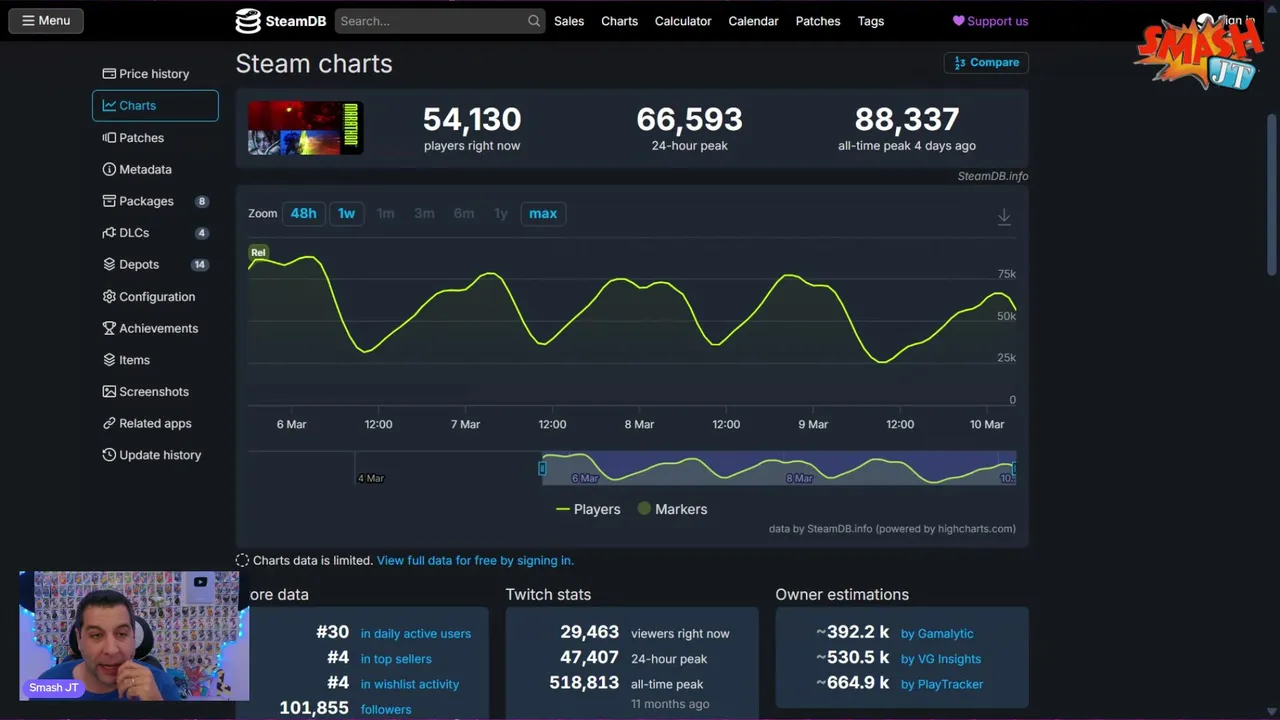The image size is (1280, 720).
Task: Click the game capsule thumbnail image
Action: (x=305, y=128)
